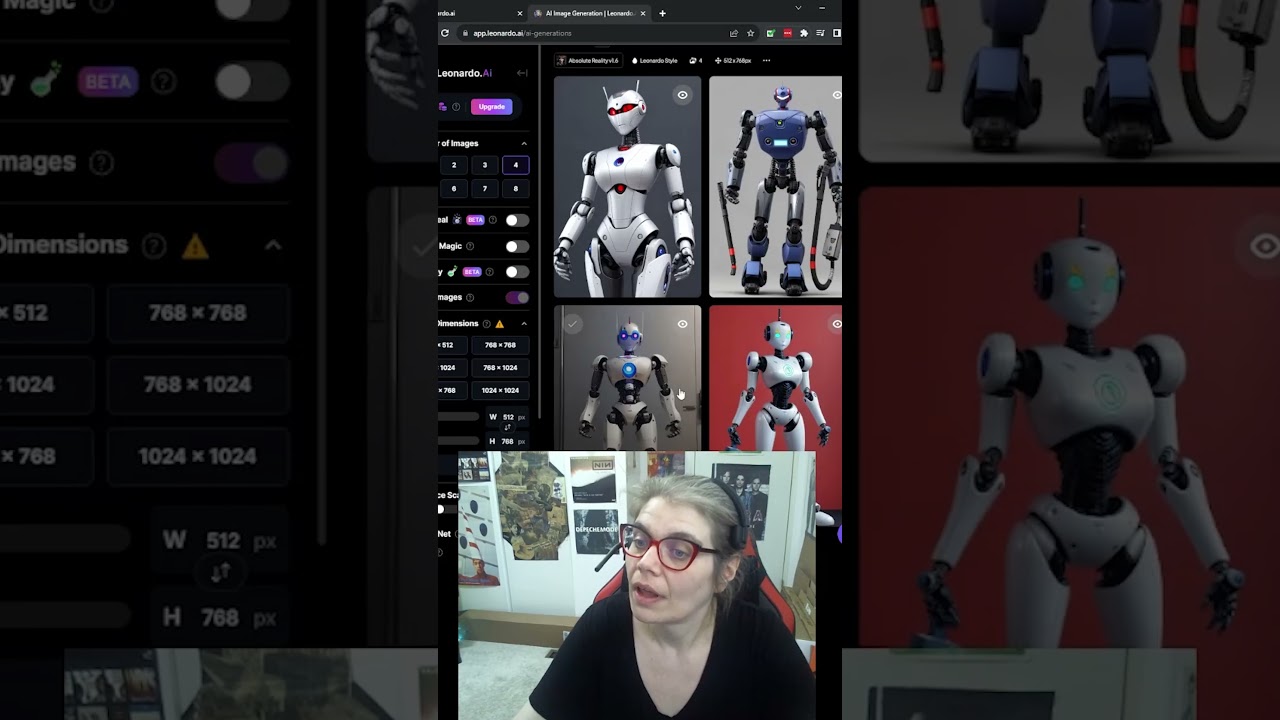This screenshot has height=720, width=1280.
Task: Toggle browser side panel icon
Action: pyautogui.click(x=836, y=33)
